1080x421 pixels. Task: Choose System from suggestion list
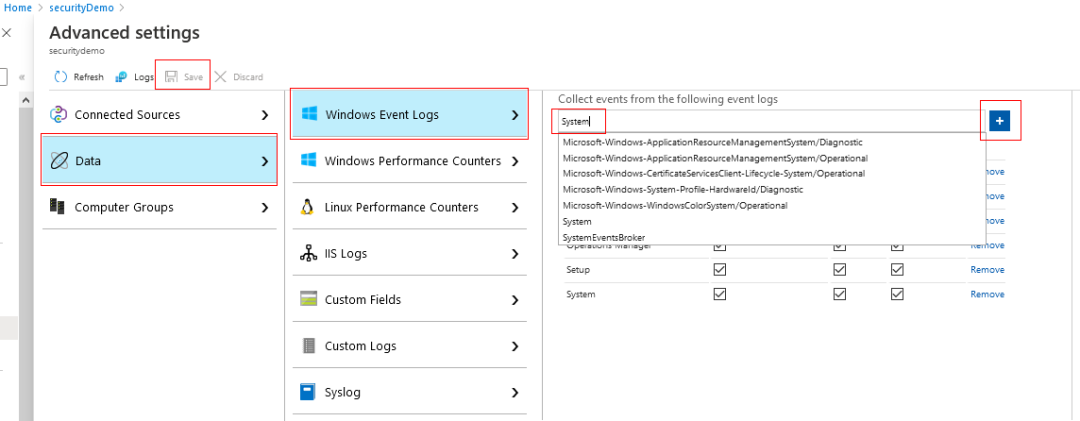577,221
